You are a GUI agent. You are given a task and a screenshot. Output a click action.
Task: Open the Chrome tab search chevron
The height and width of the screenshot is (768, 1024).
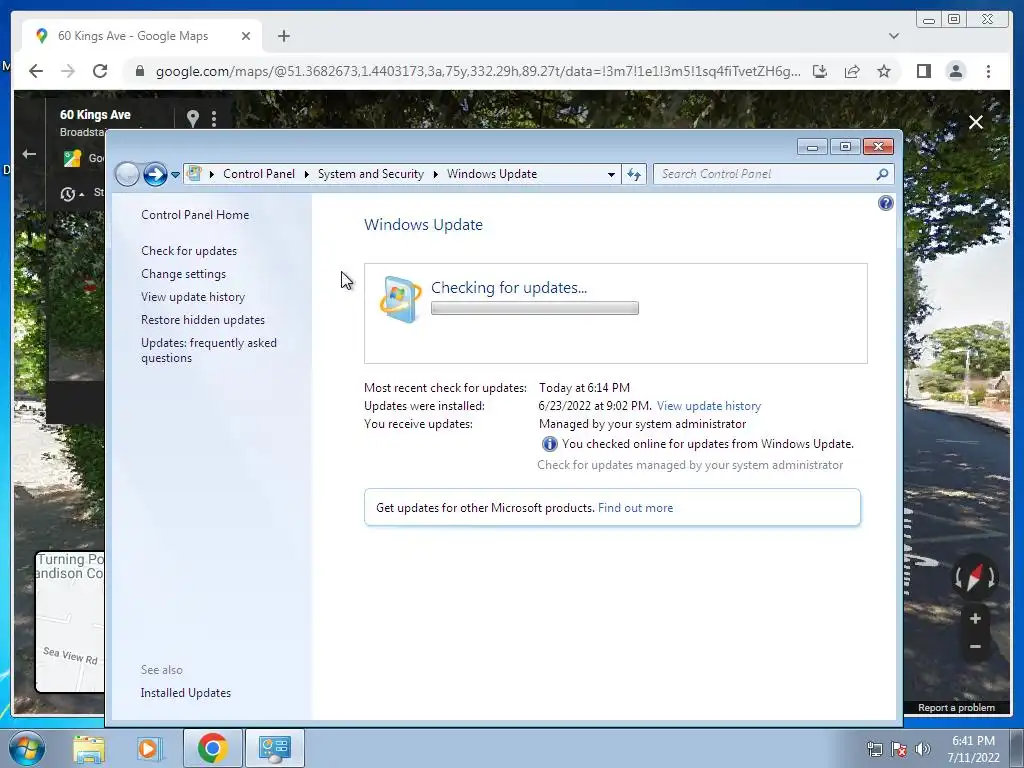(x=894, y=36)
